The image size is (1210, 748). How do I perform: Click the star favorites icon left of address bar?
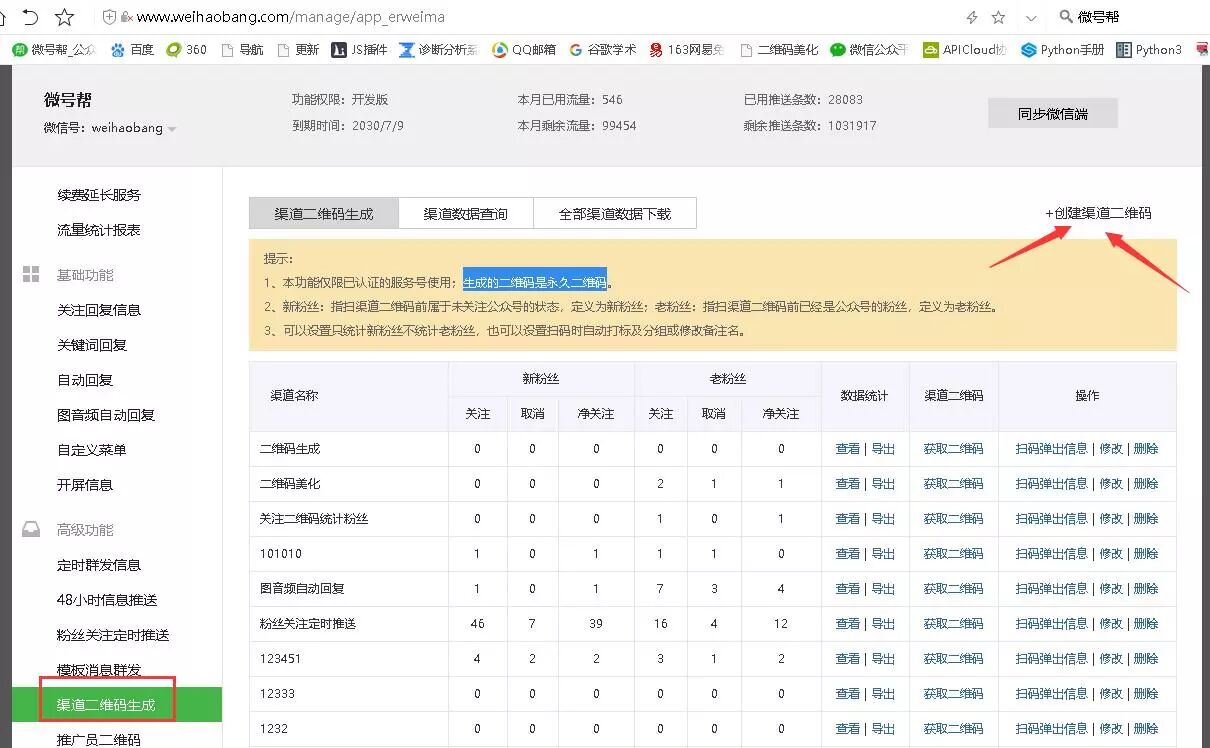65,17
